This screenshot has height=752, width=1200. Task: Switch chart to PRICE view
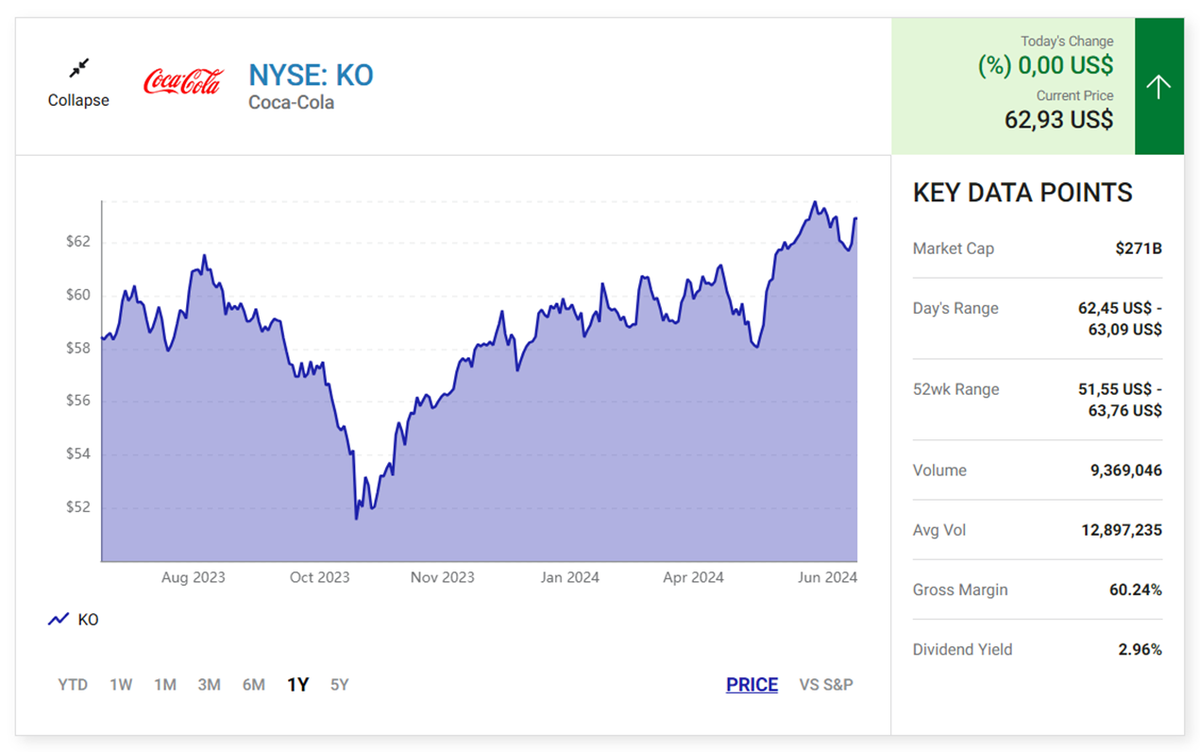(x=752, y=685)
